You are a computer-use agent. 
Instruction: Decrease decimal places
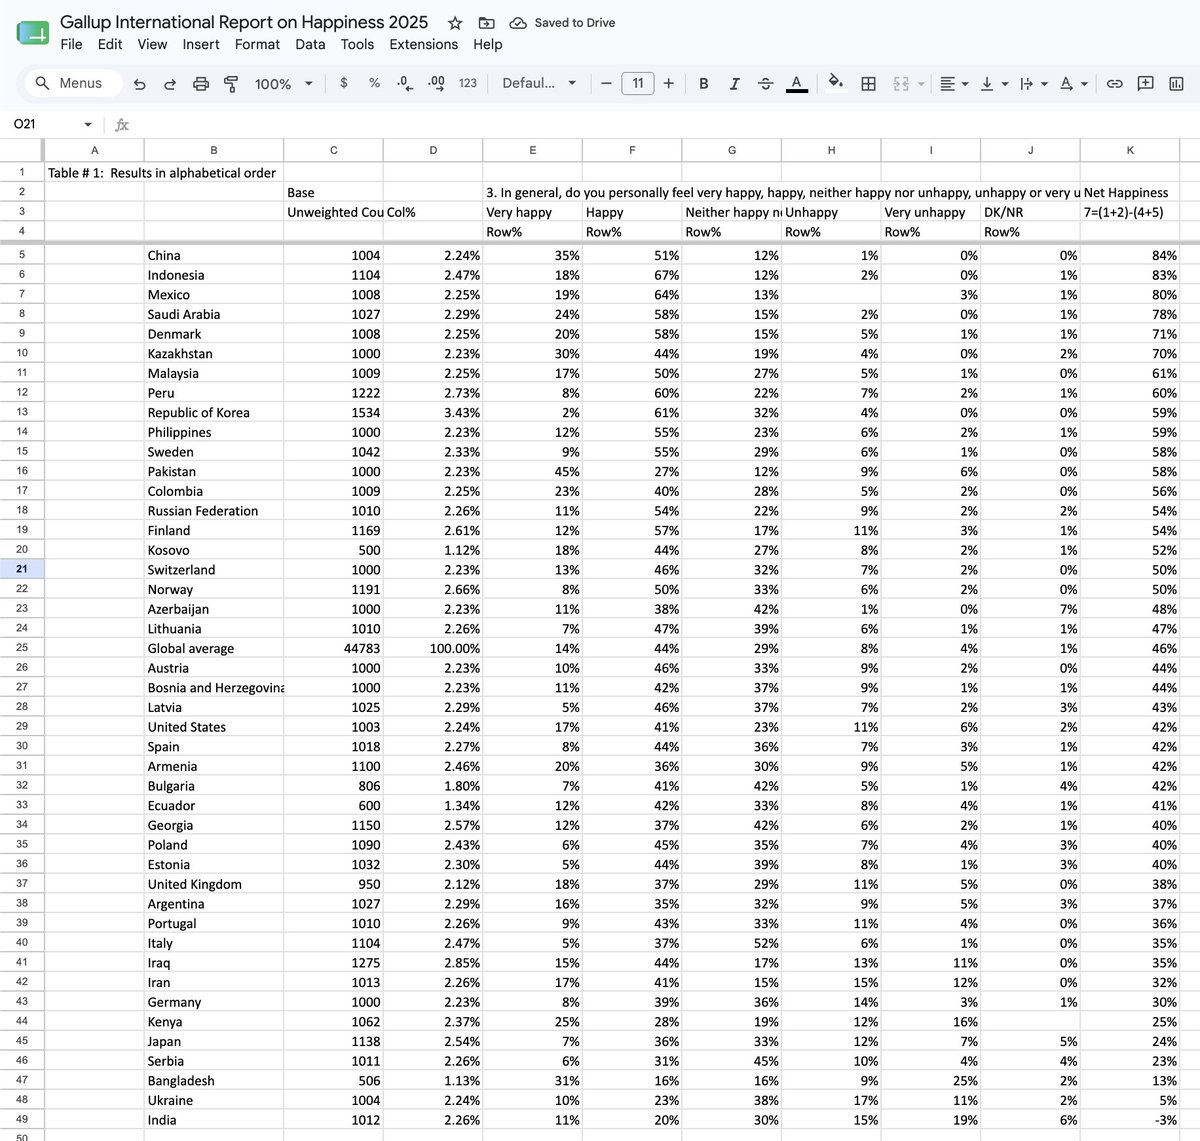[x=405, y=83]
